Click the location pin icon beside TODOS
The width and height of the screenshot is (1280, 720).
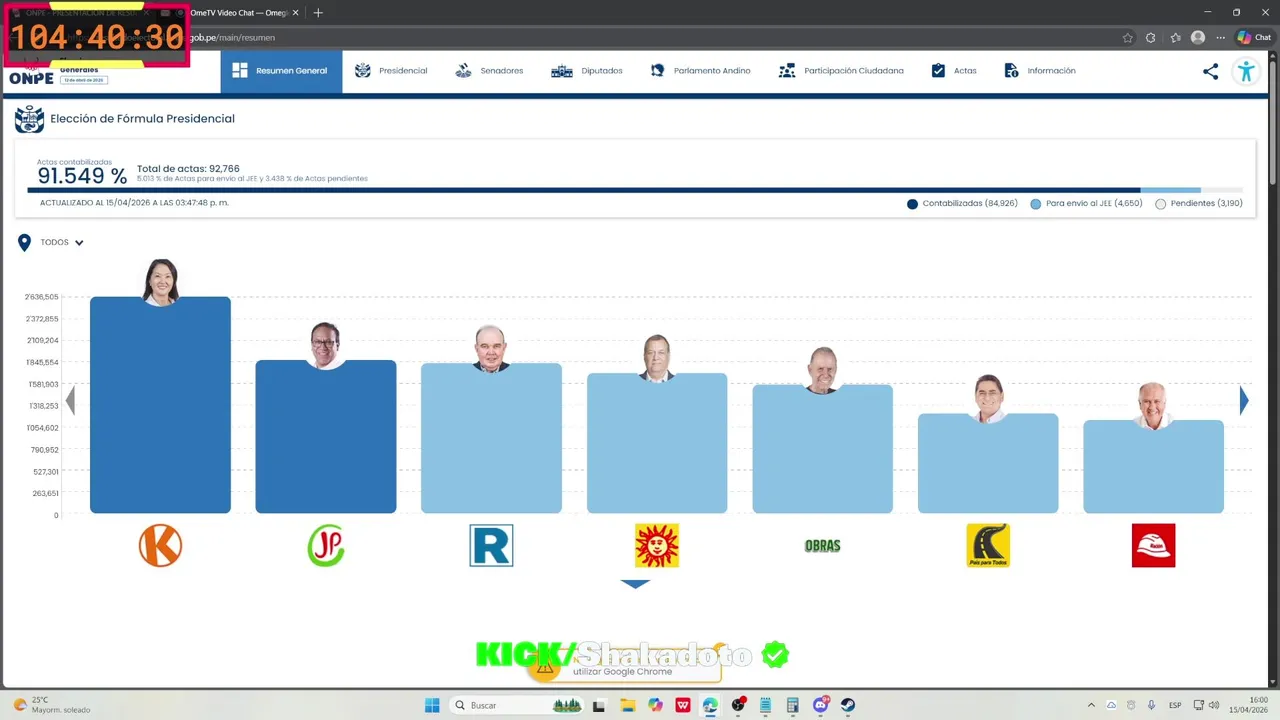click(x=24, y=243)
